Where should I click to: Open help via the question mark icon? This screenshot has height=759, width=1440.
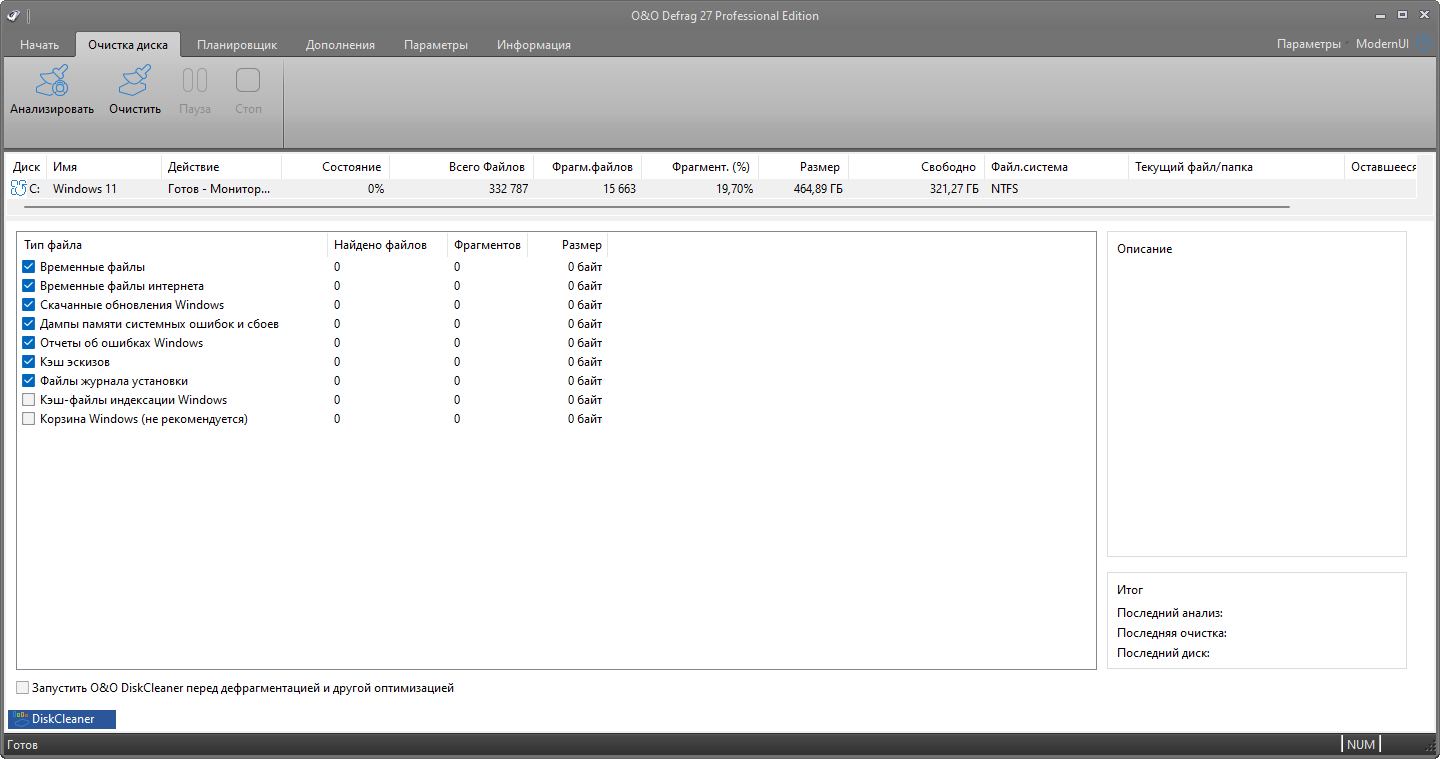(x=1425, y=44)
